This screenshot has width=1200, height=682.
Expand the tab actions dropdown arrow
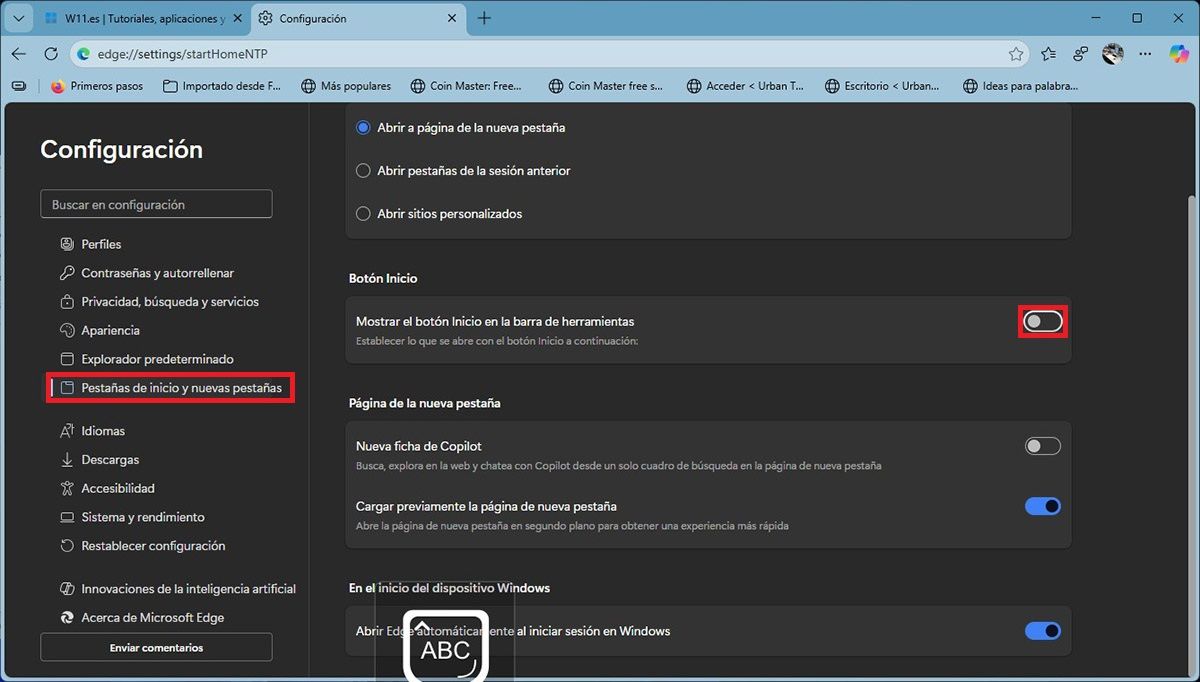18,18
